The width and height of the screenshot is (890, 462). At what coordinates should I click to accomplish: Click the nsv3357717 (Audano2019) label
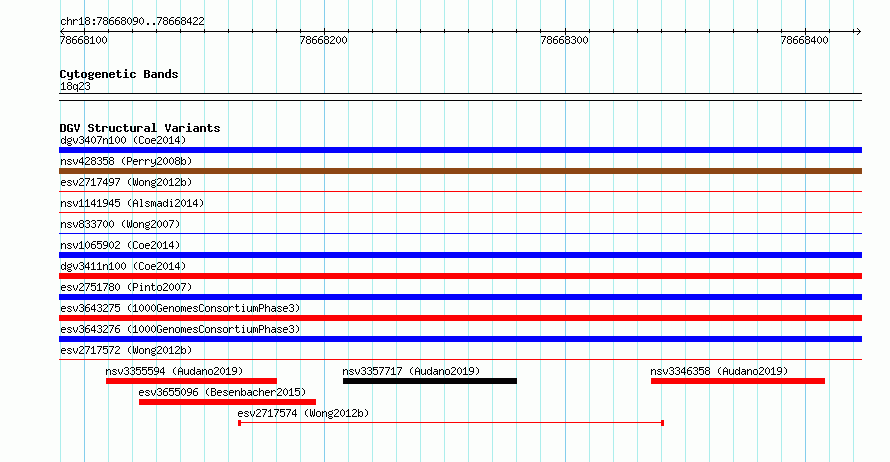[x=411, y=371]
